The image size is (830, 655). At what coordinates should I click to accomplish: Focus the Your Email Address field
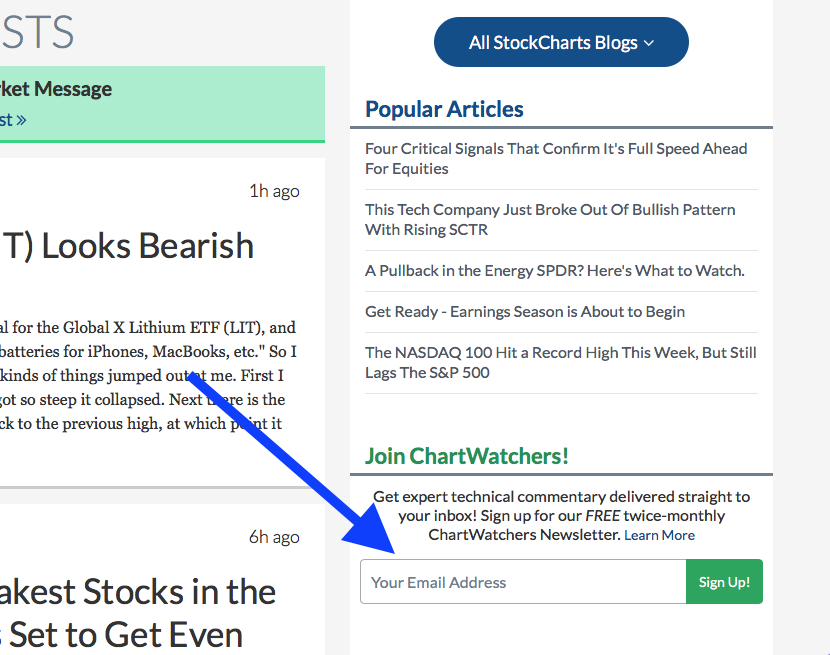[x=522, y=582]
